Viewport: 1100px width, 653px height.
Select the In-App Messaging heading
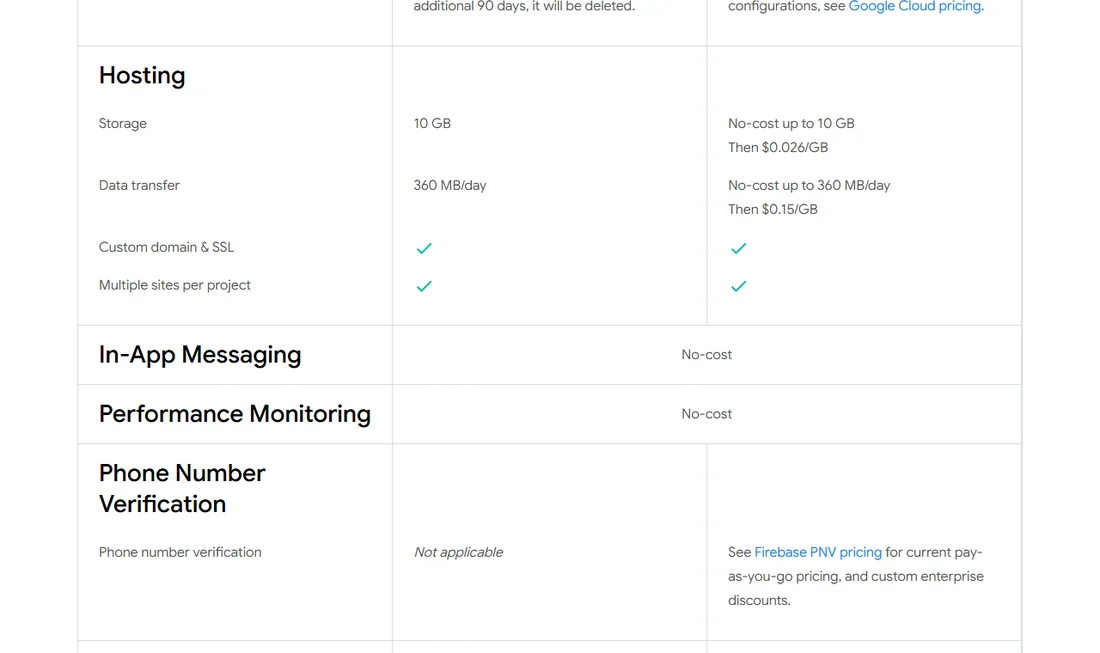tap(200, 354)
